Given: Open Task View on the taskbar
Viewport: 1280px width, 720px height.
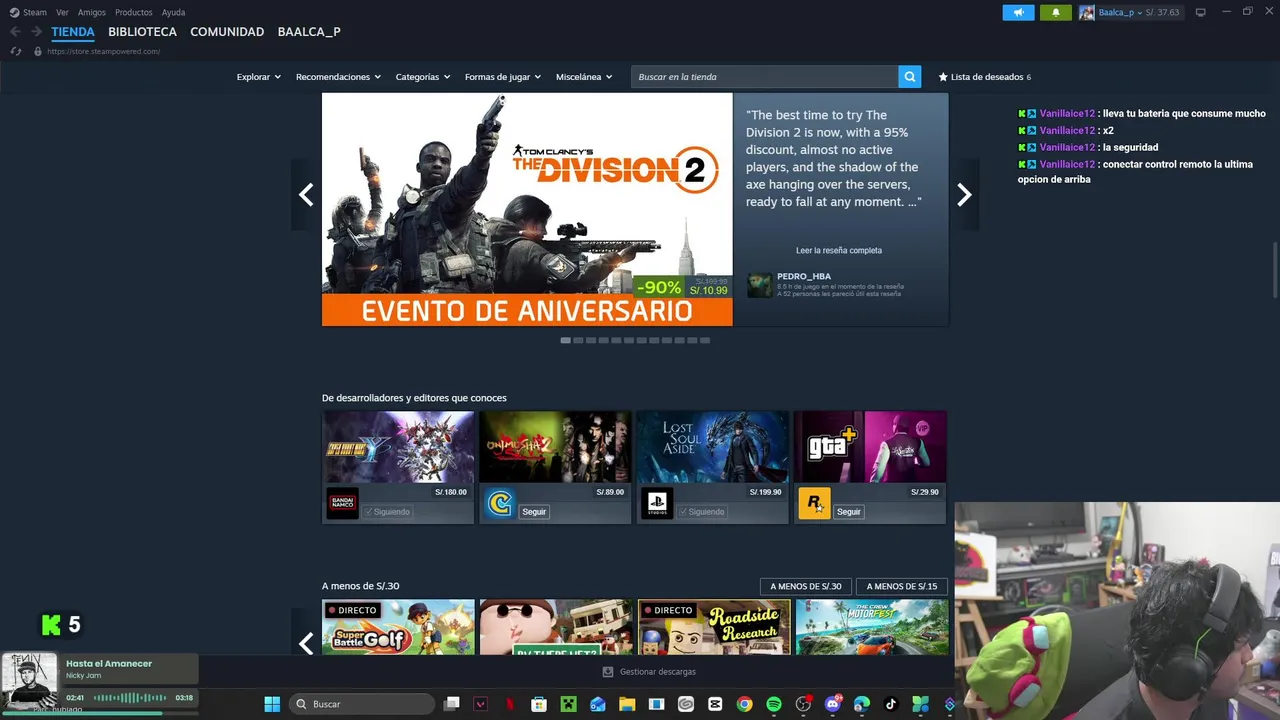Looking at the screenshot, I should pos(452,704).
